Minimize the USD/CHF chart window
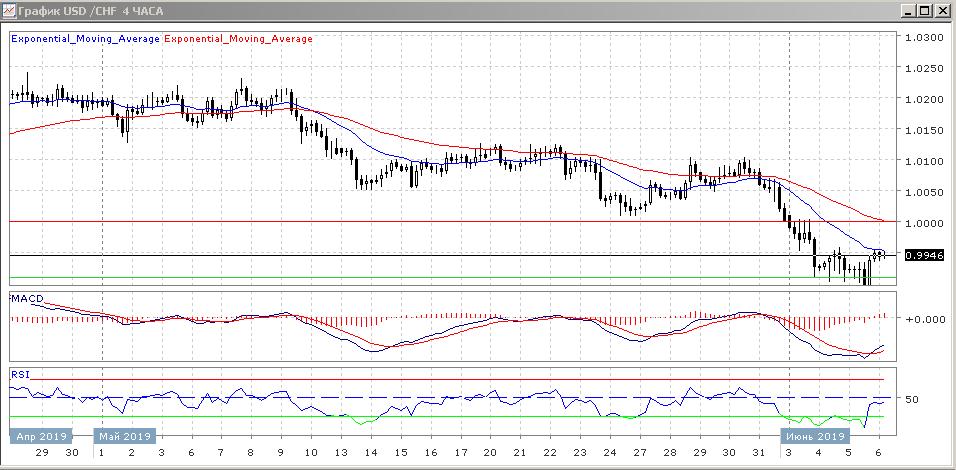The width and height of the screenshot is (956, 470). pos(910,11)
